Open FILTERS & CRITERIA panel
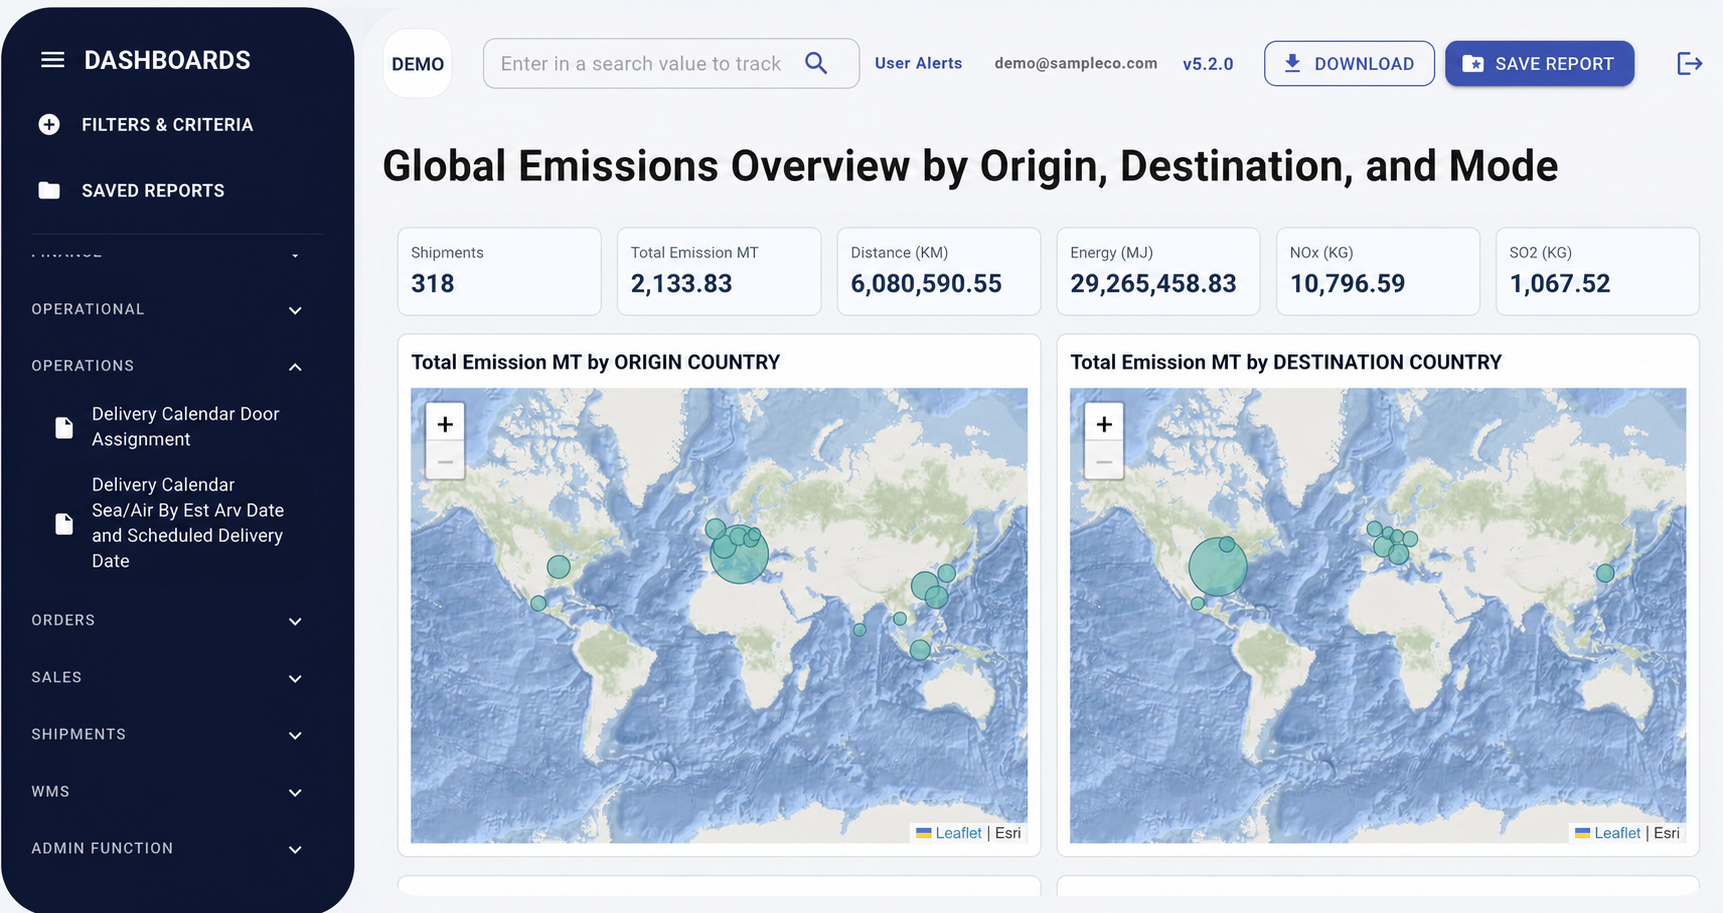 click(166, 124)
